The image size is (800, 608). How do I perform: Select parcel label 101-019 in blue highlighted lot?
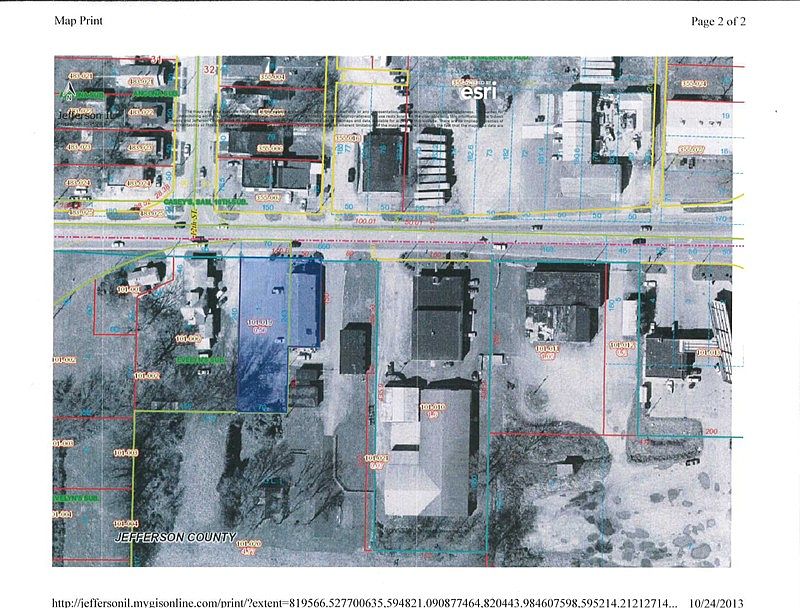pyautogui.click(x=261, y=322)
